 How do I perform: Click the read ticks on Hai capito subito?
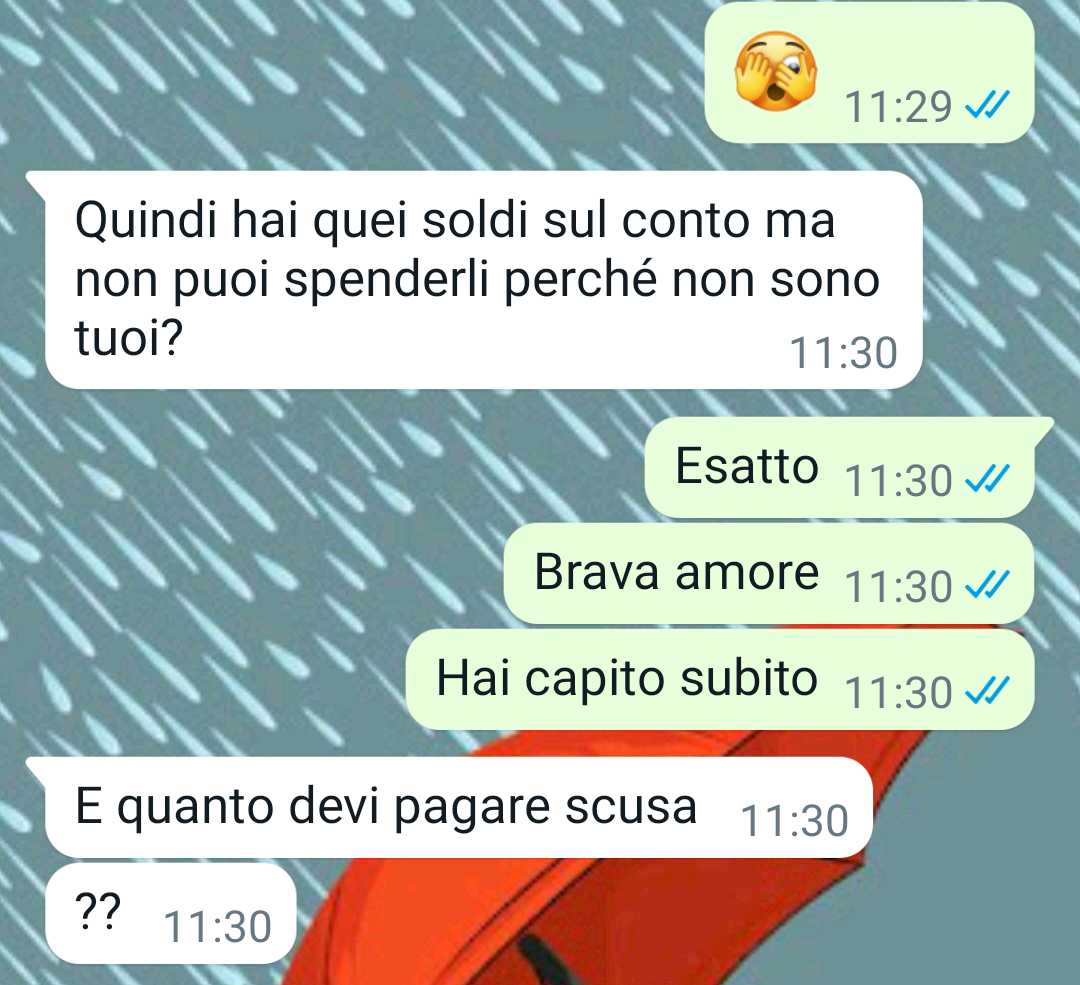[987, 691]
